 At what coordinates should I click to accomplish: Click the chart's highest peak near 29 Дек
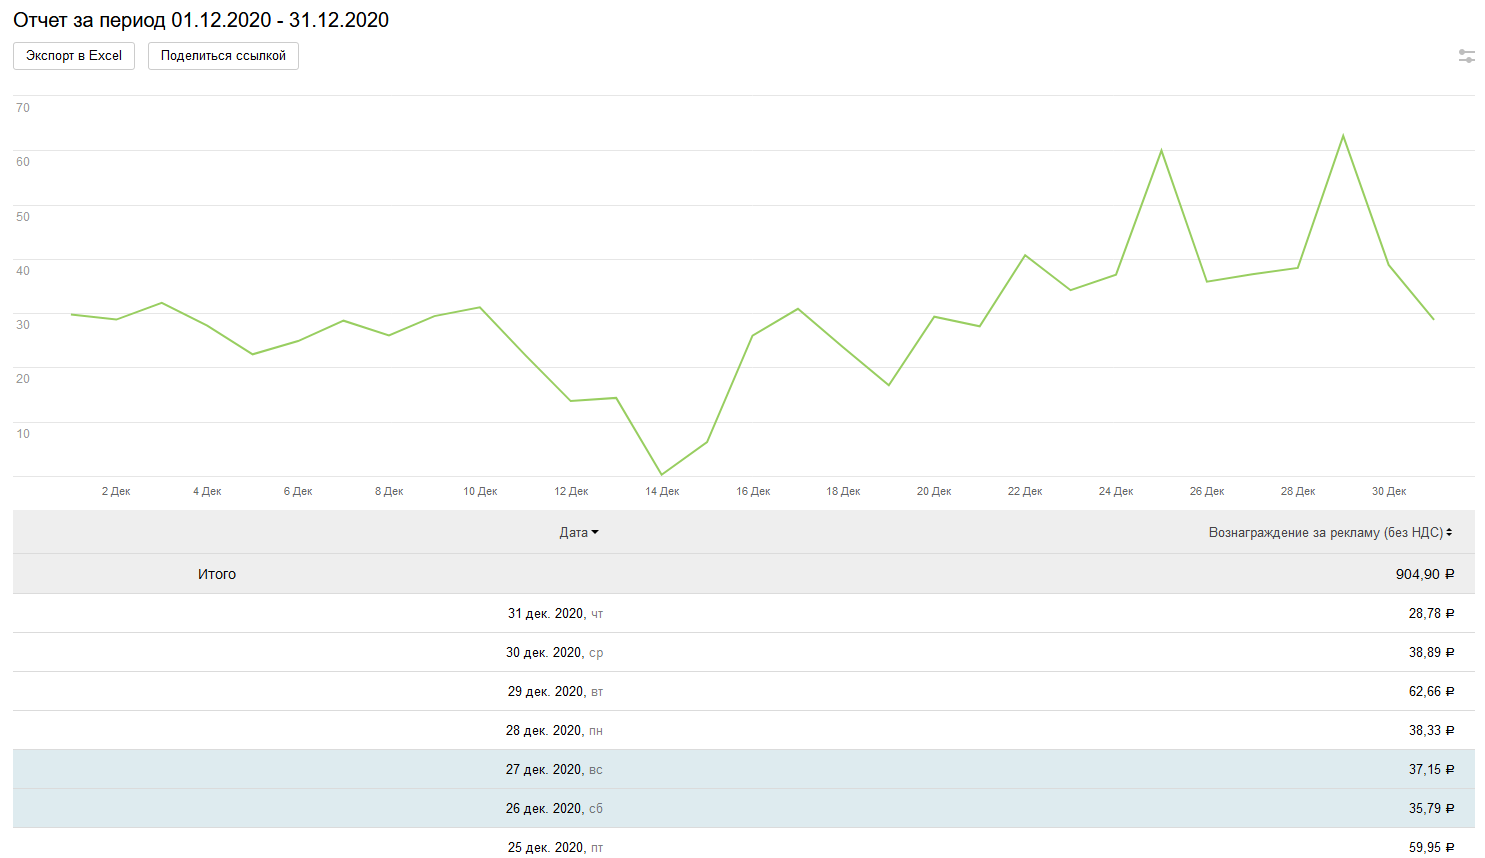coord(1343,136)
